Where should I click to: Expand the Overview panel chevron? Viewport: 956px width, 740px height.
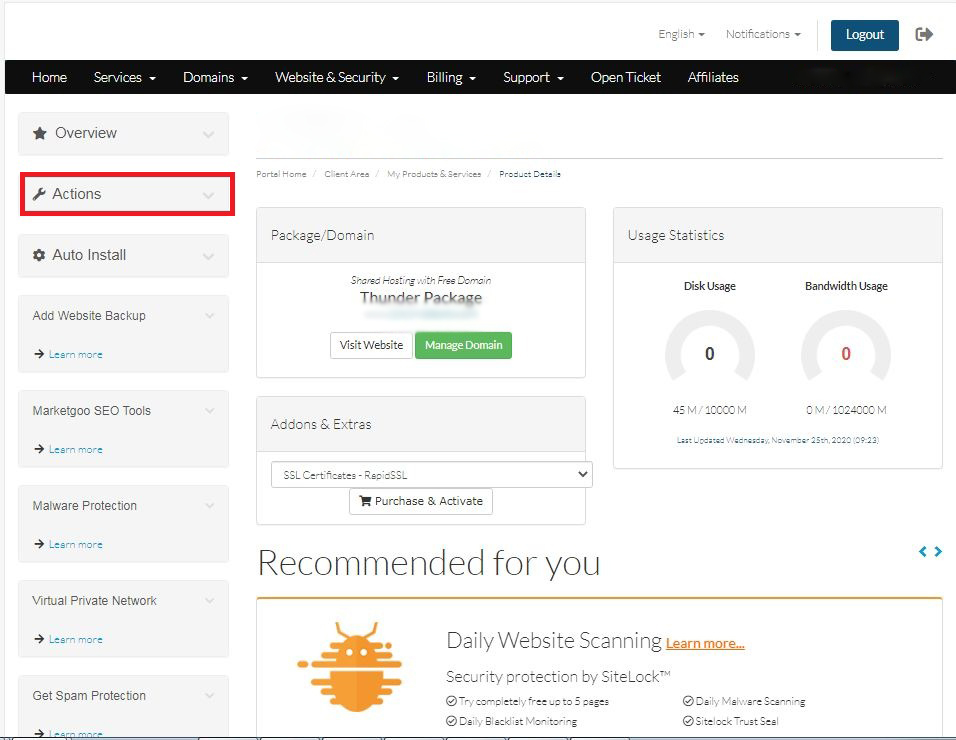click(x=208, y=134)
